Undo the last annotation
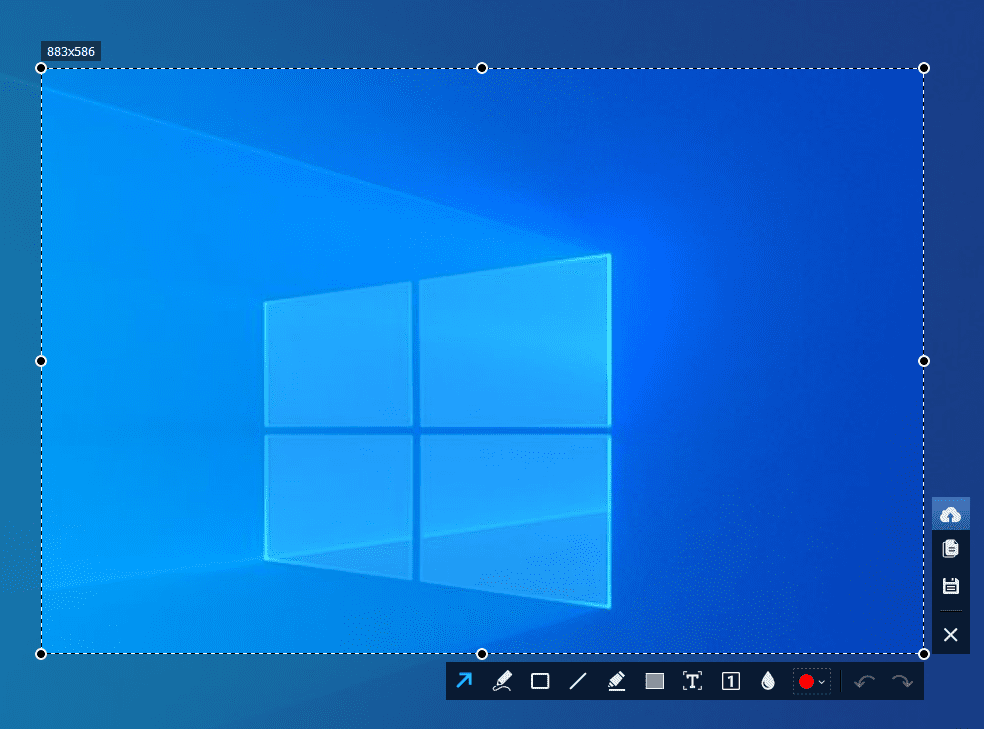984x729 pixels. [865, 681]
